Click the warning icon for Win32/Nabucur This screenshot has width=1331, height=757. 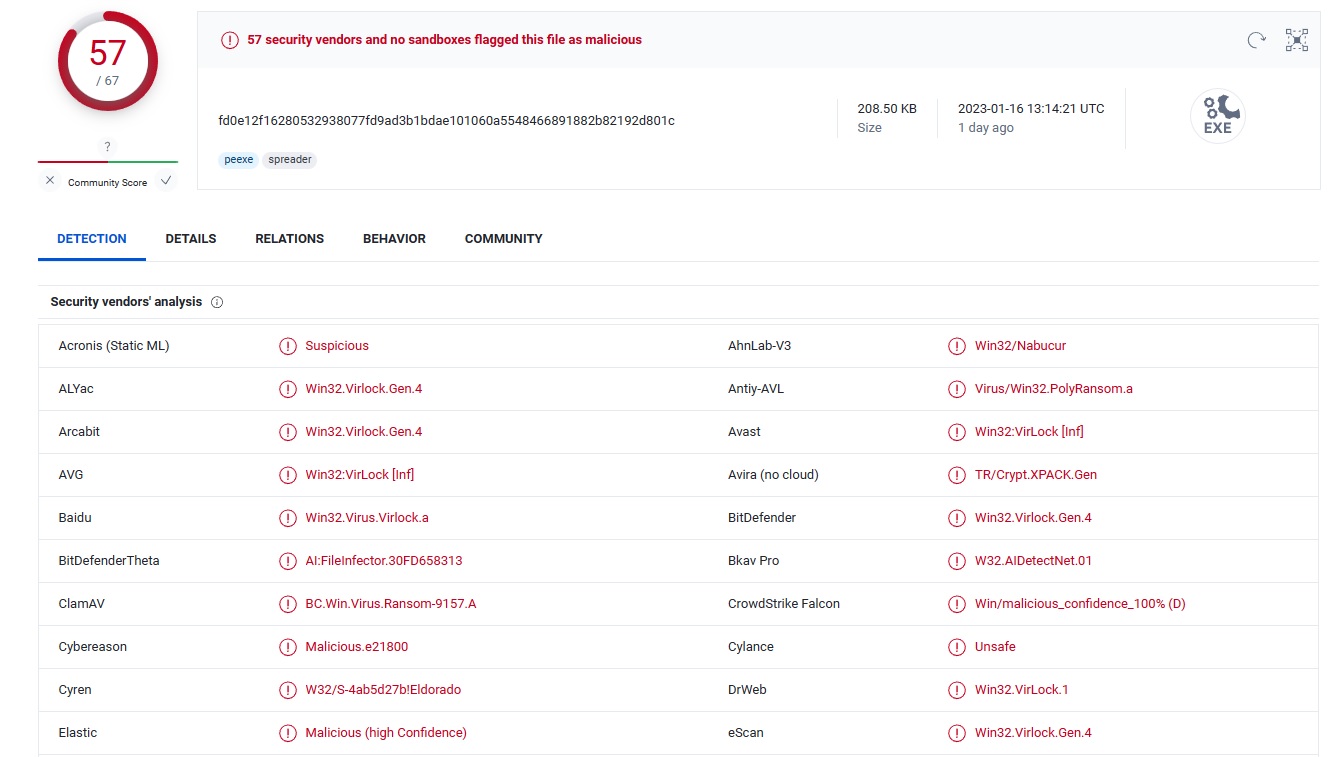[957, 346]
